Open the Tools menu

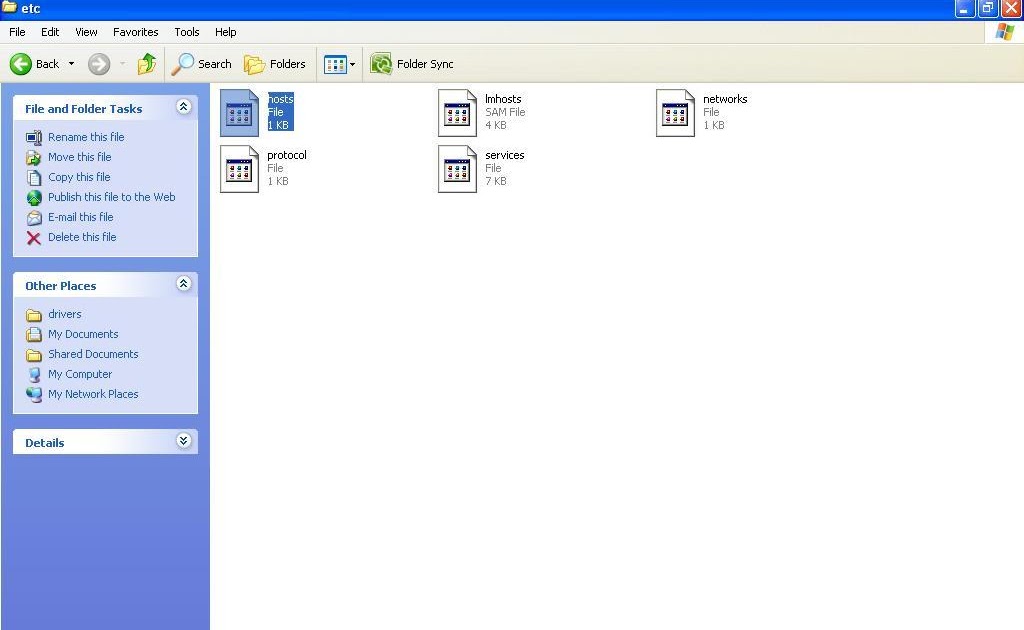187,32
